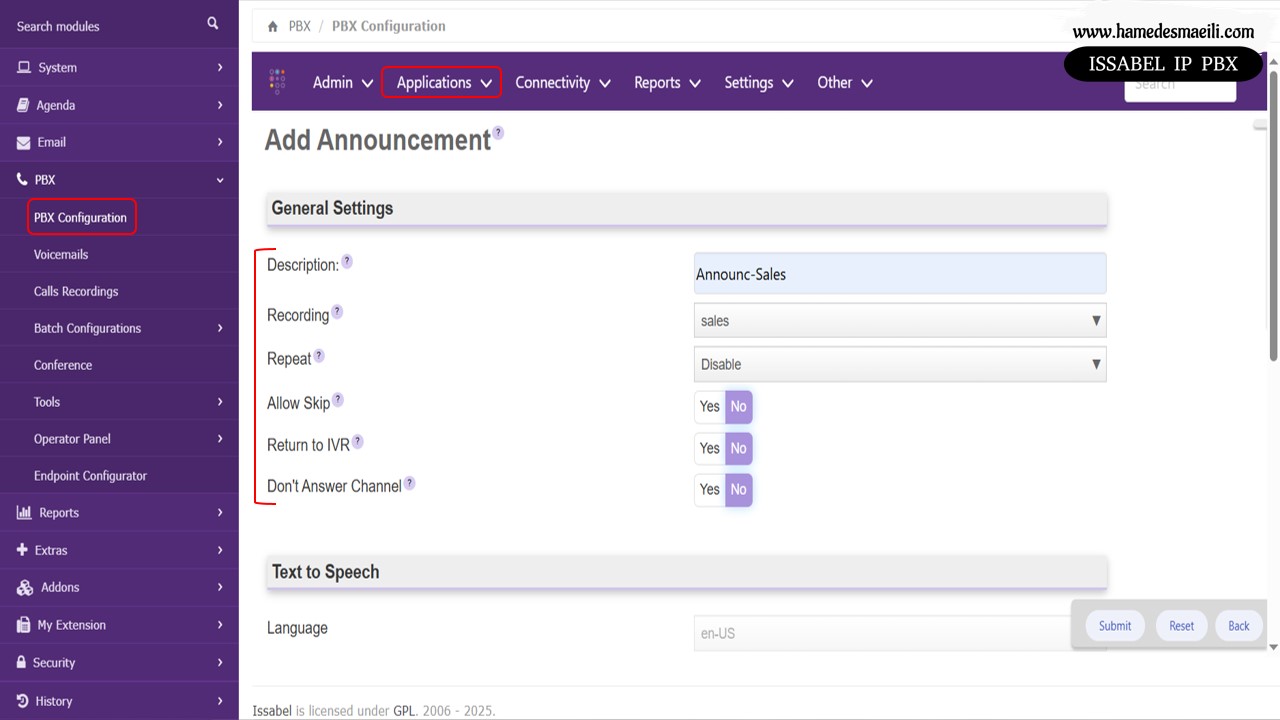This screenshot has width=1280, height=720.
Task: Open the Connectivity menu
Action: (x=562, y=83)
